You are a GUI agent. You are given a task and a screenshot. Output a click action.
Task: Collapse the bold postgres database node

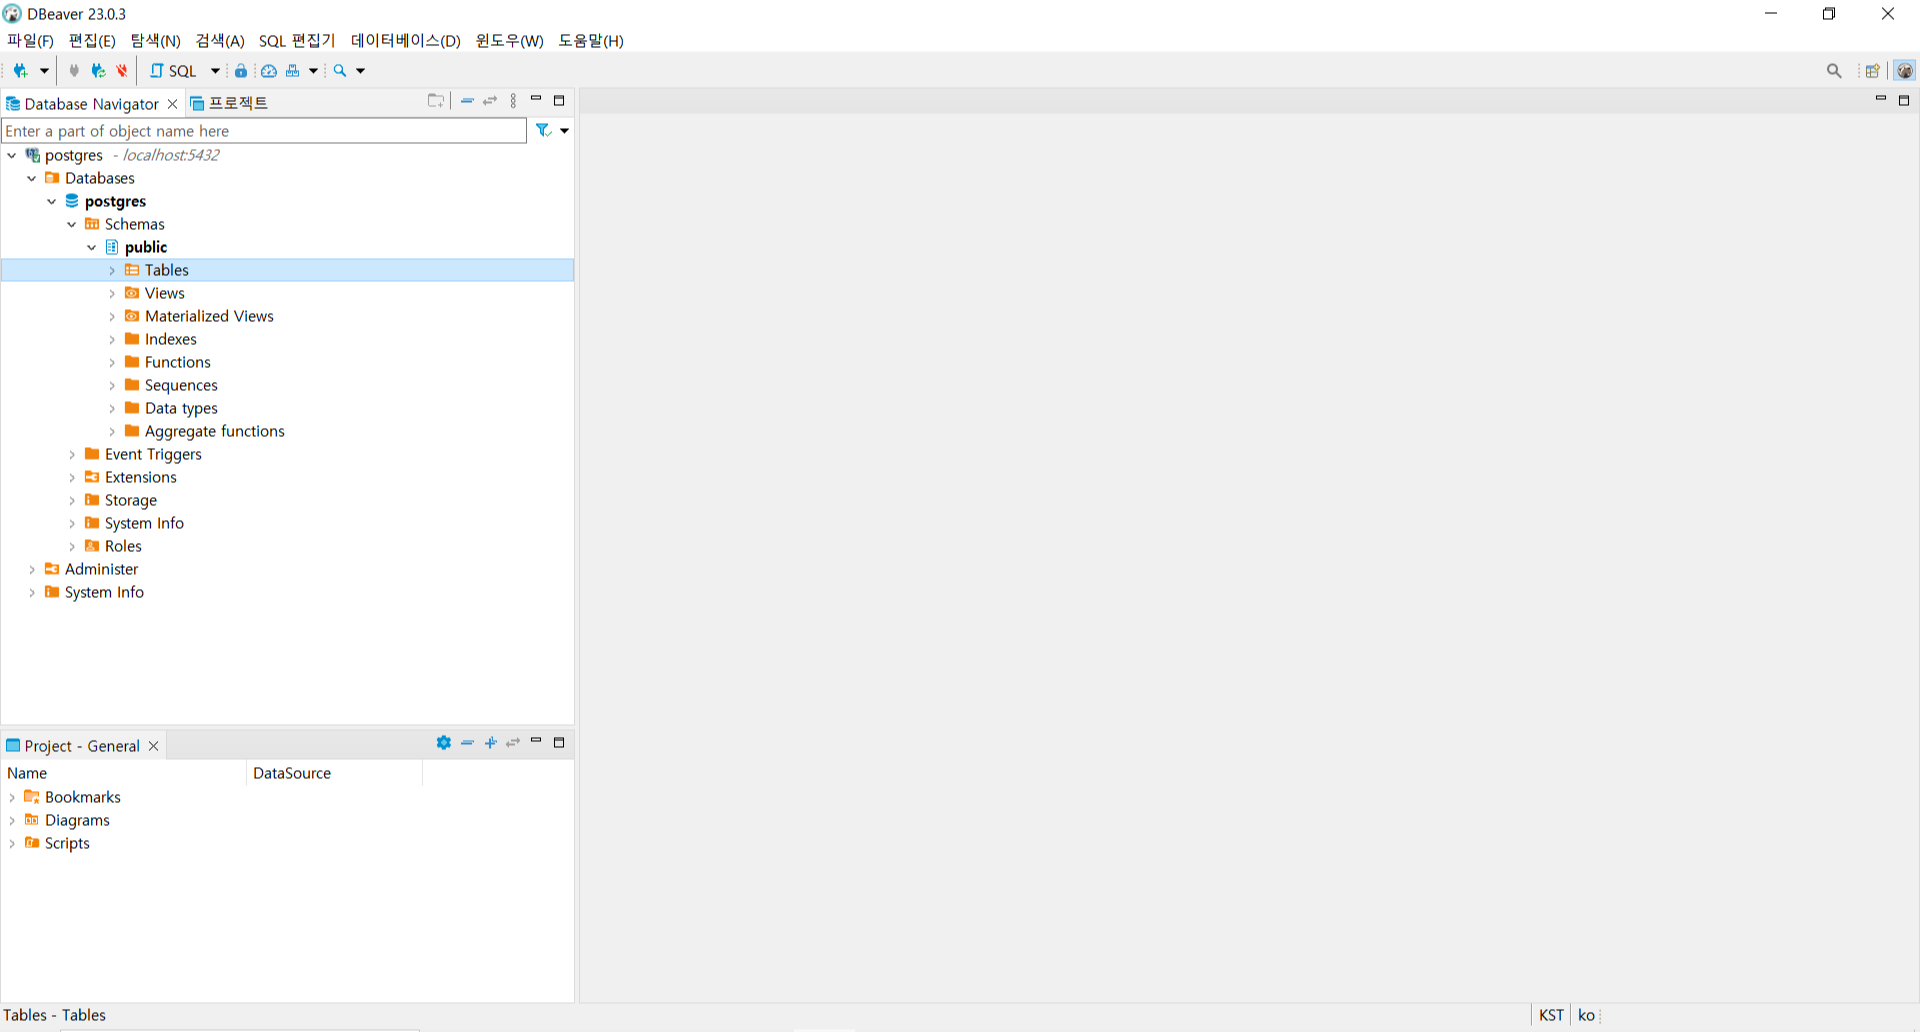[52, 202]
